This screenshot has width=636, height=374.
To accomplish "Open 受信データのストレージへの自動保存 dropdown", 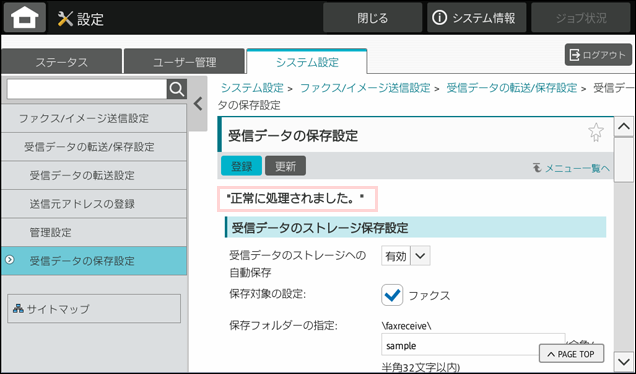I will pyautogui.click(x=406, y=256).
